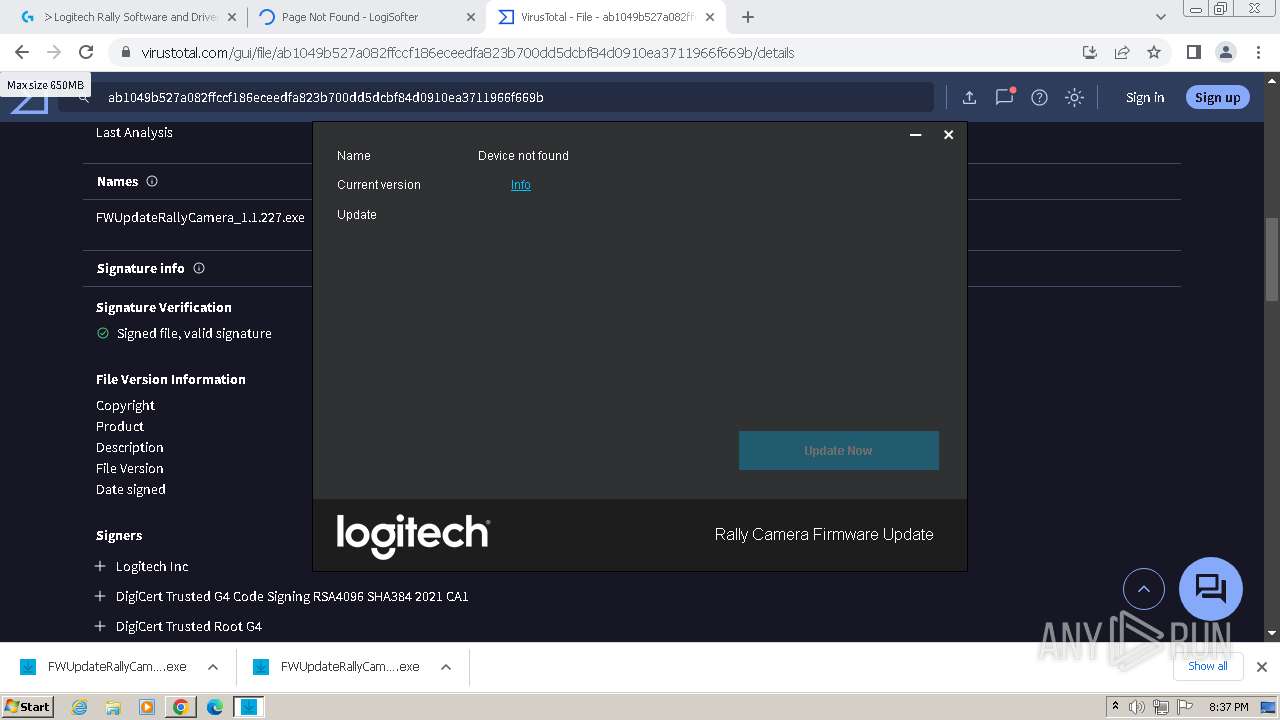This screenshot has height=720, width=1280.
Task: Open File Explorer from the taskbar
Action: coord(113,707)
